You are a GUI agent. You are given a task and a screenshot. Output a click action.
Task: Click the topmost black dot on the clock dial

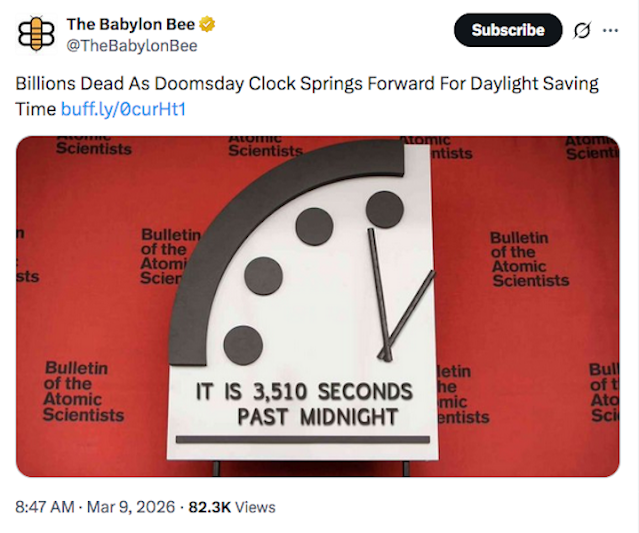[384, 208]
